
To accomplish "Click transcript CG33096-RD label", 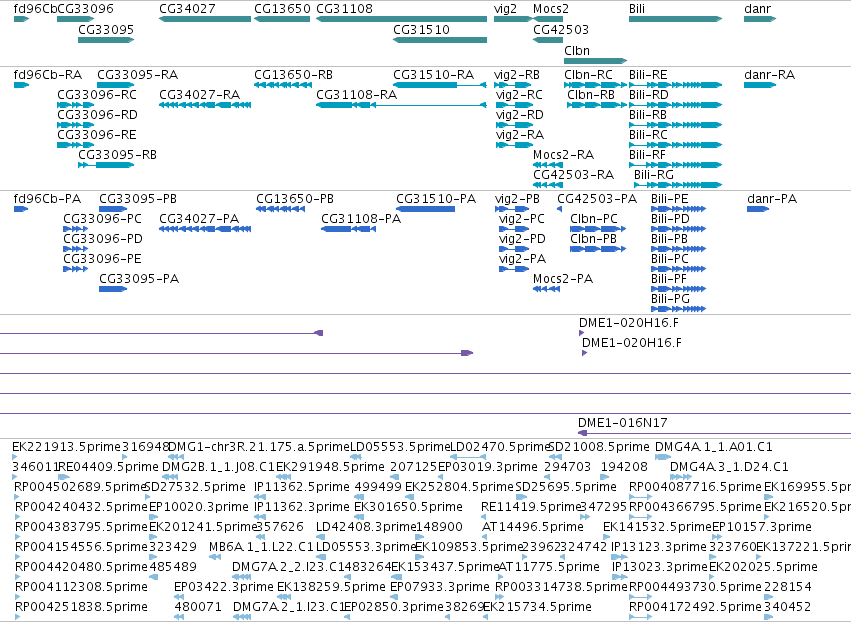I will click(97, 115).
